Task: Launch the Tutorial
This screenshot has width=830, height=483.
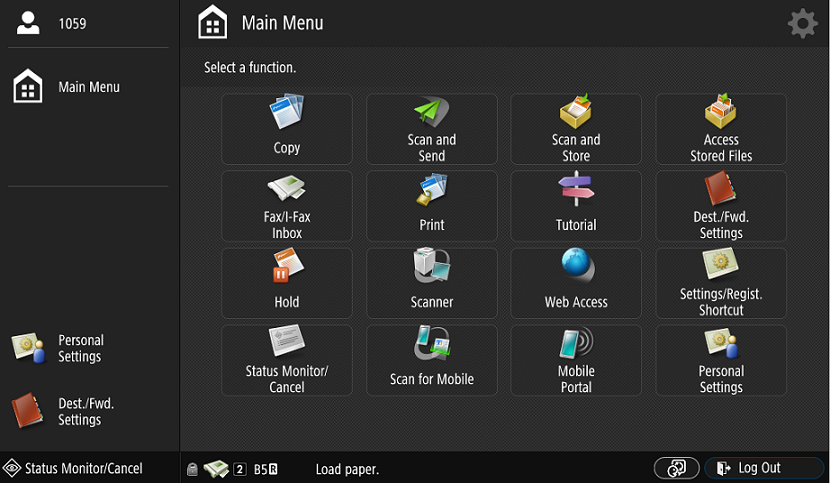Action: click(x=576, y=206)
